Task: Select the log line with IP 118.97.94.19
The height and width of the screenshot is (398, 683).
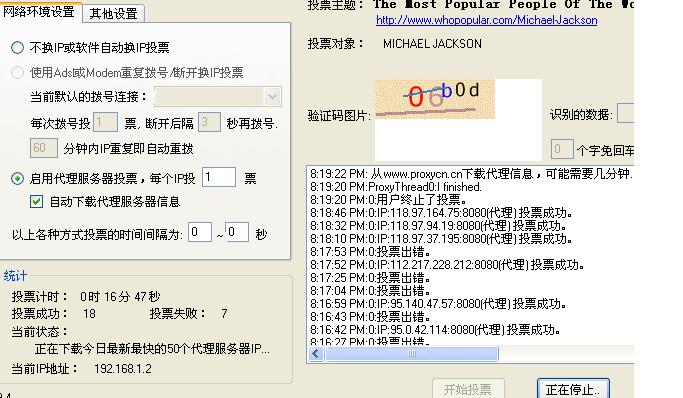Action: point(438,226)
